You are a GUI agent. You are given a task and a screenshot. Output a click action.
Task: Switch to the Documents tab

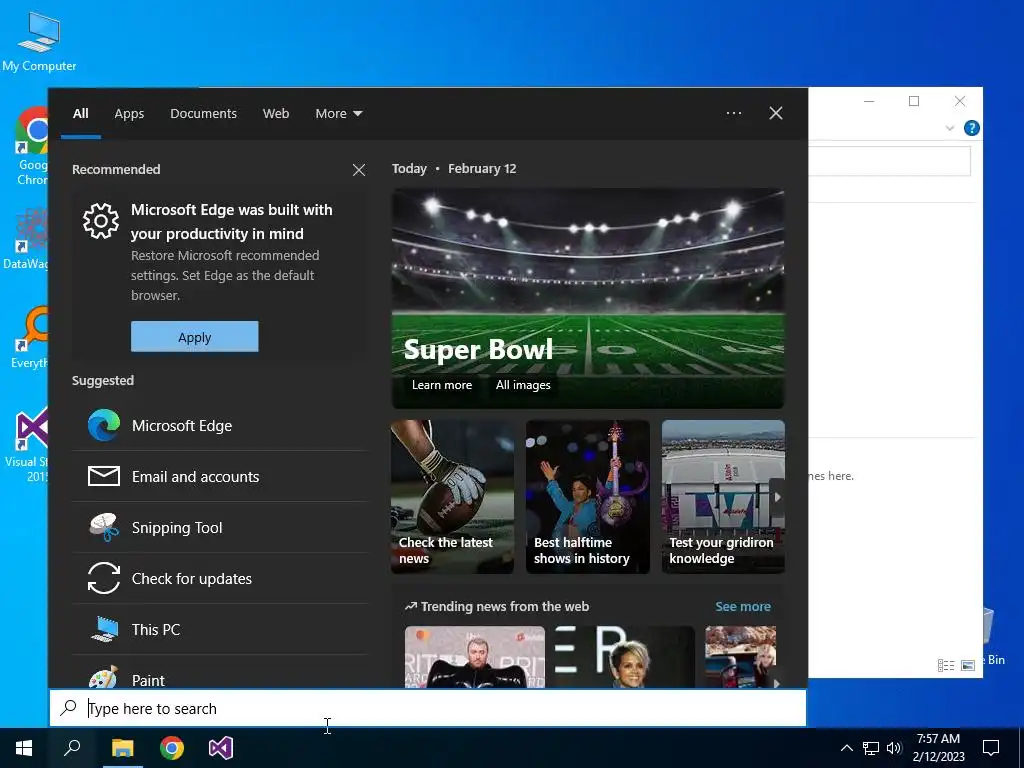point(203,114)
